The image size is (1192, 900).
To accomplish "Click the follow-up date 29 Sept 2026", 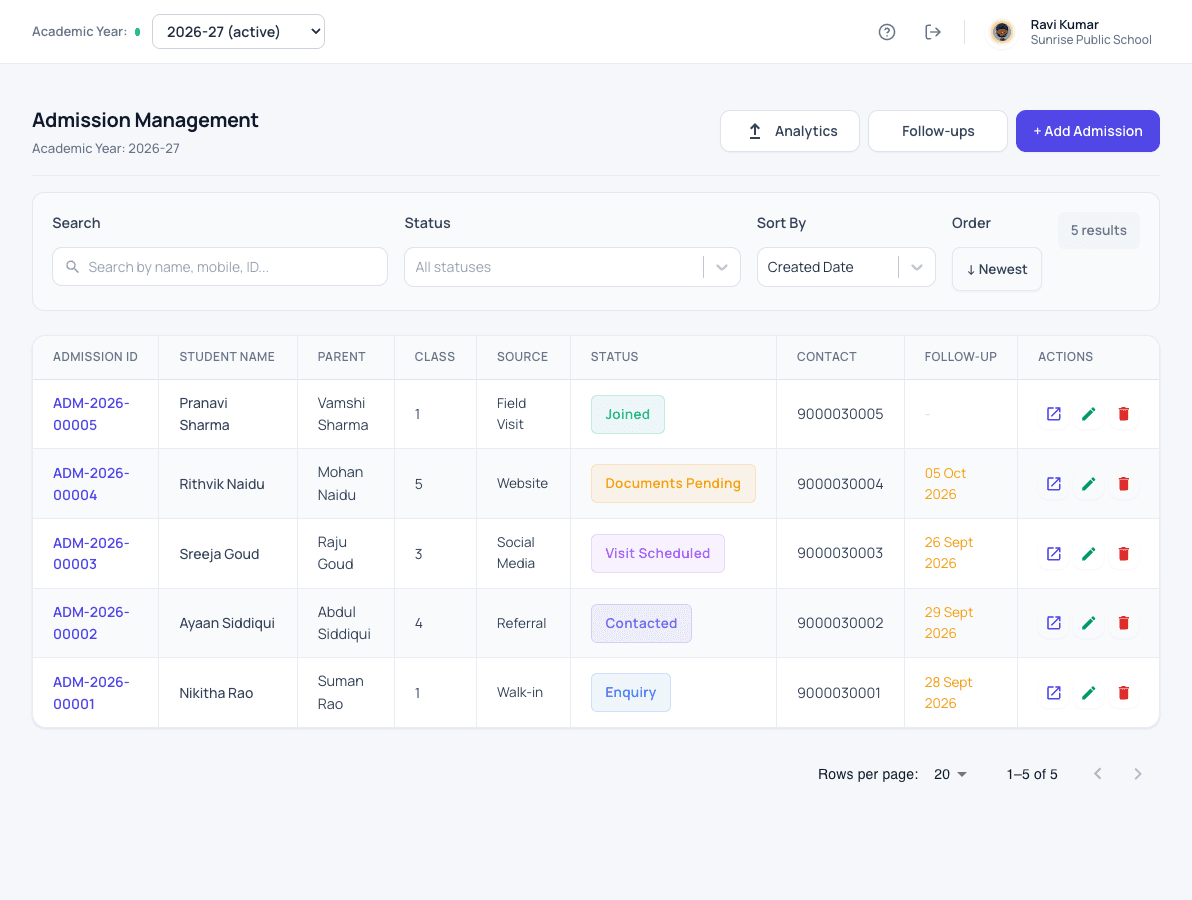I will click(x=949, y=623).
